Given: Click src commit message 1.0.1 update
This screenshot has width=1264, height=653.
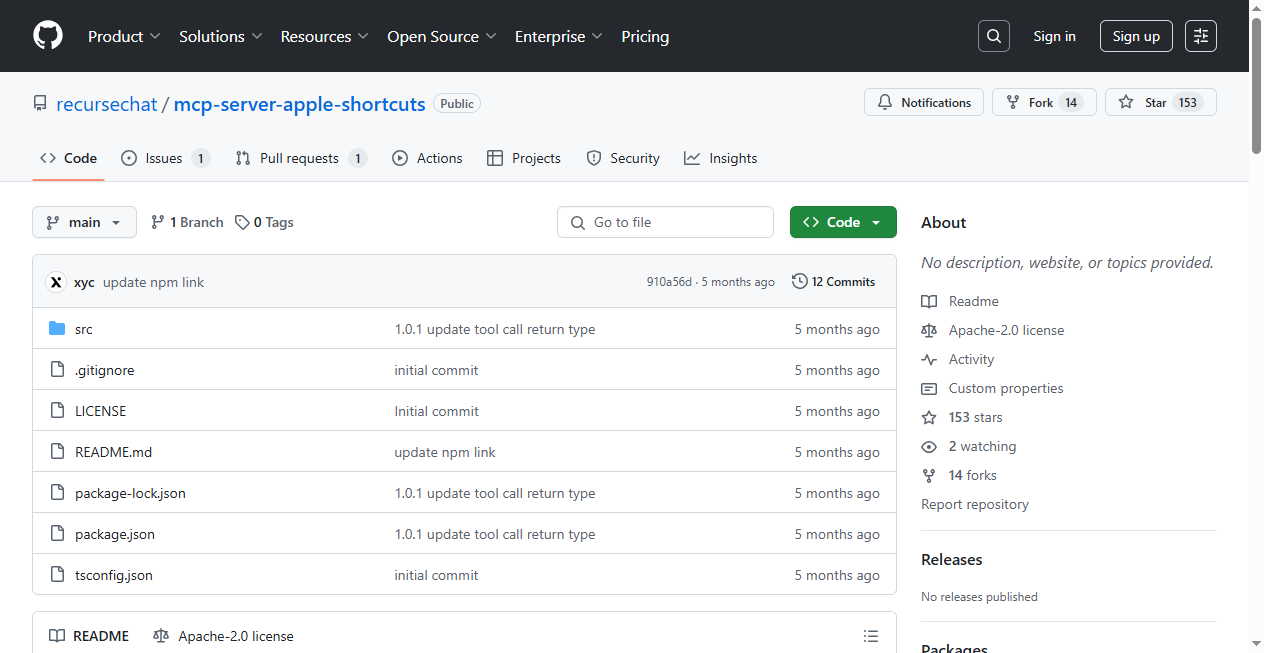Looking at the screenshot, I should point(495,329).
